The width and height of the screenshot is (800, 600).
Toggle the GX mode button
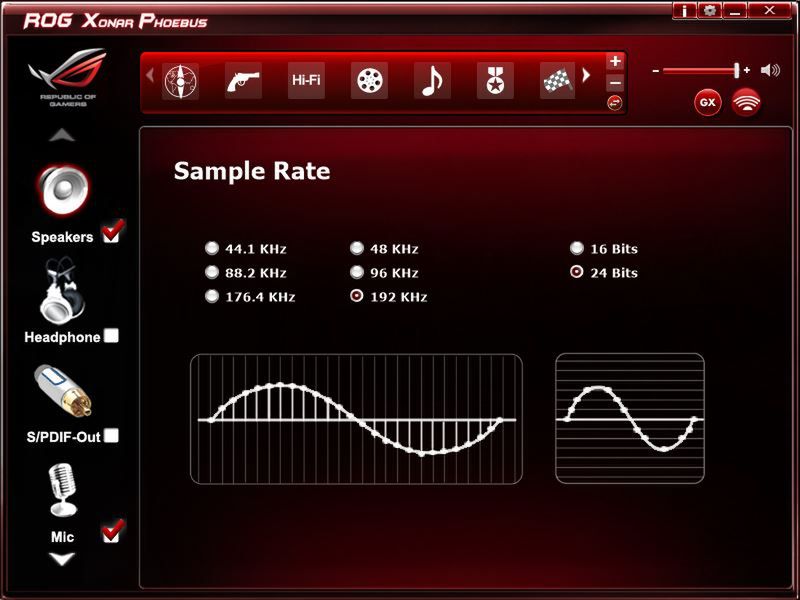[708, 103]
